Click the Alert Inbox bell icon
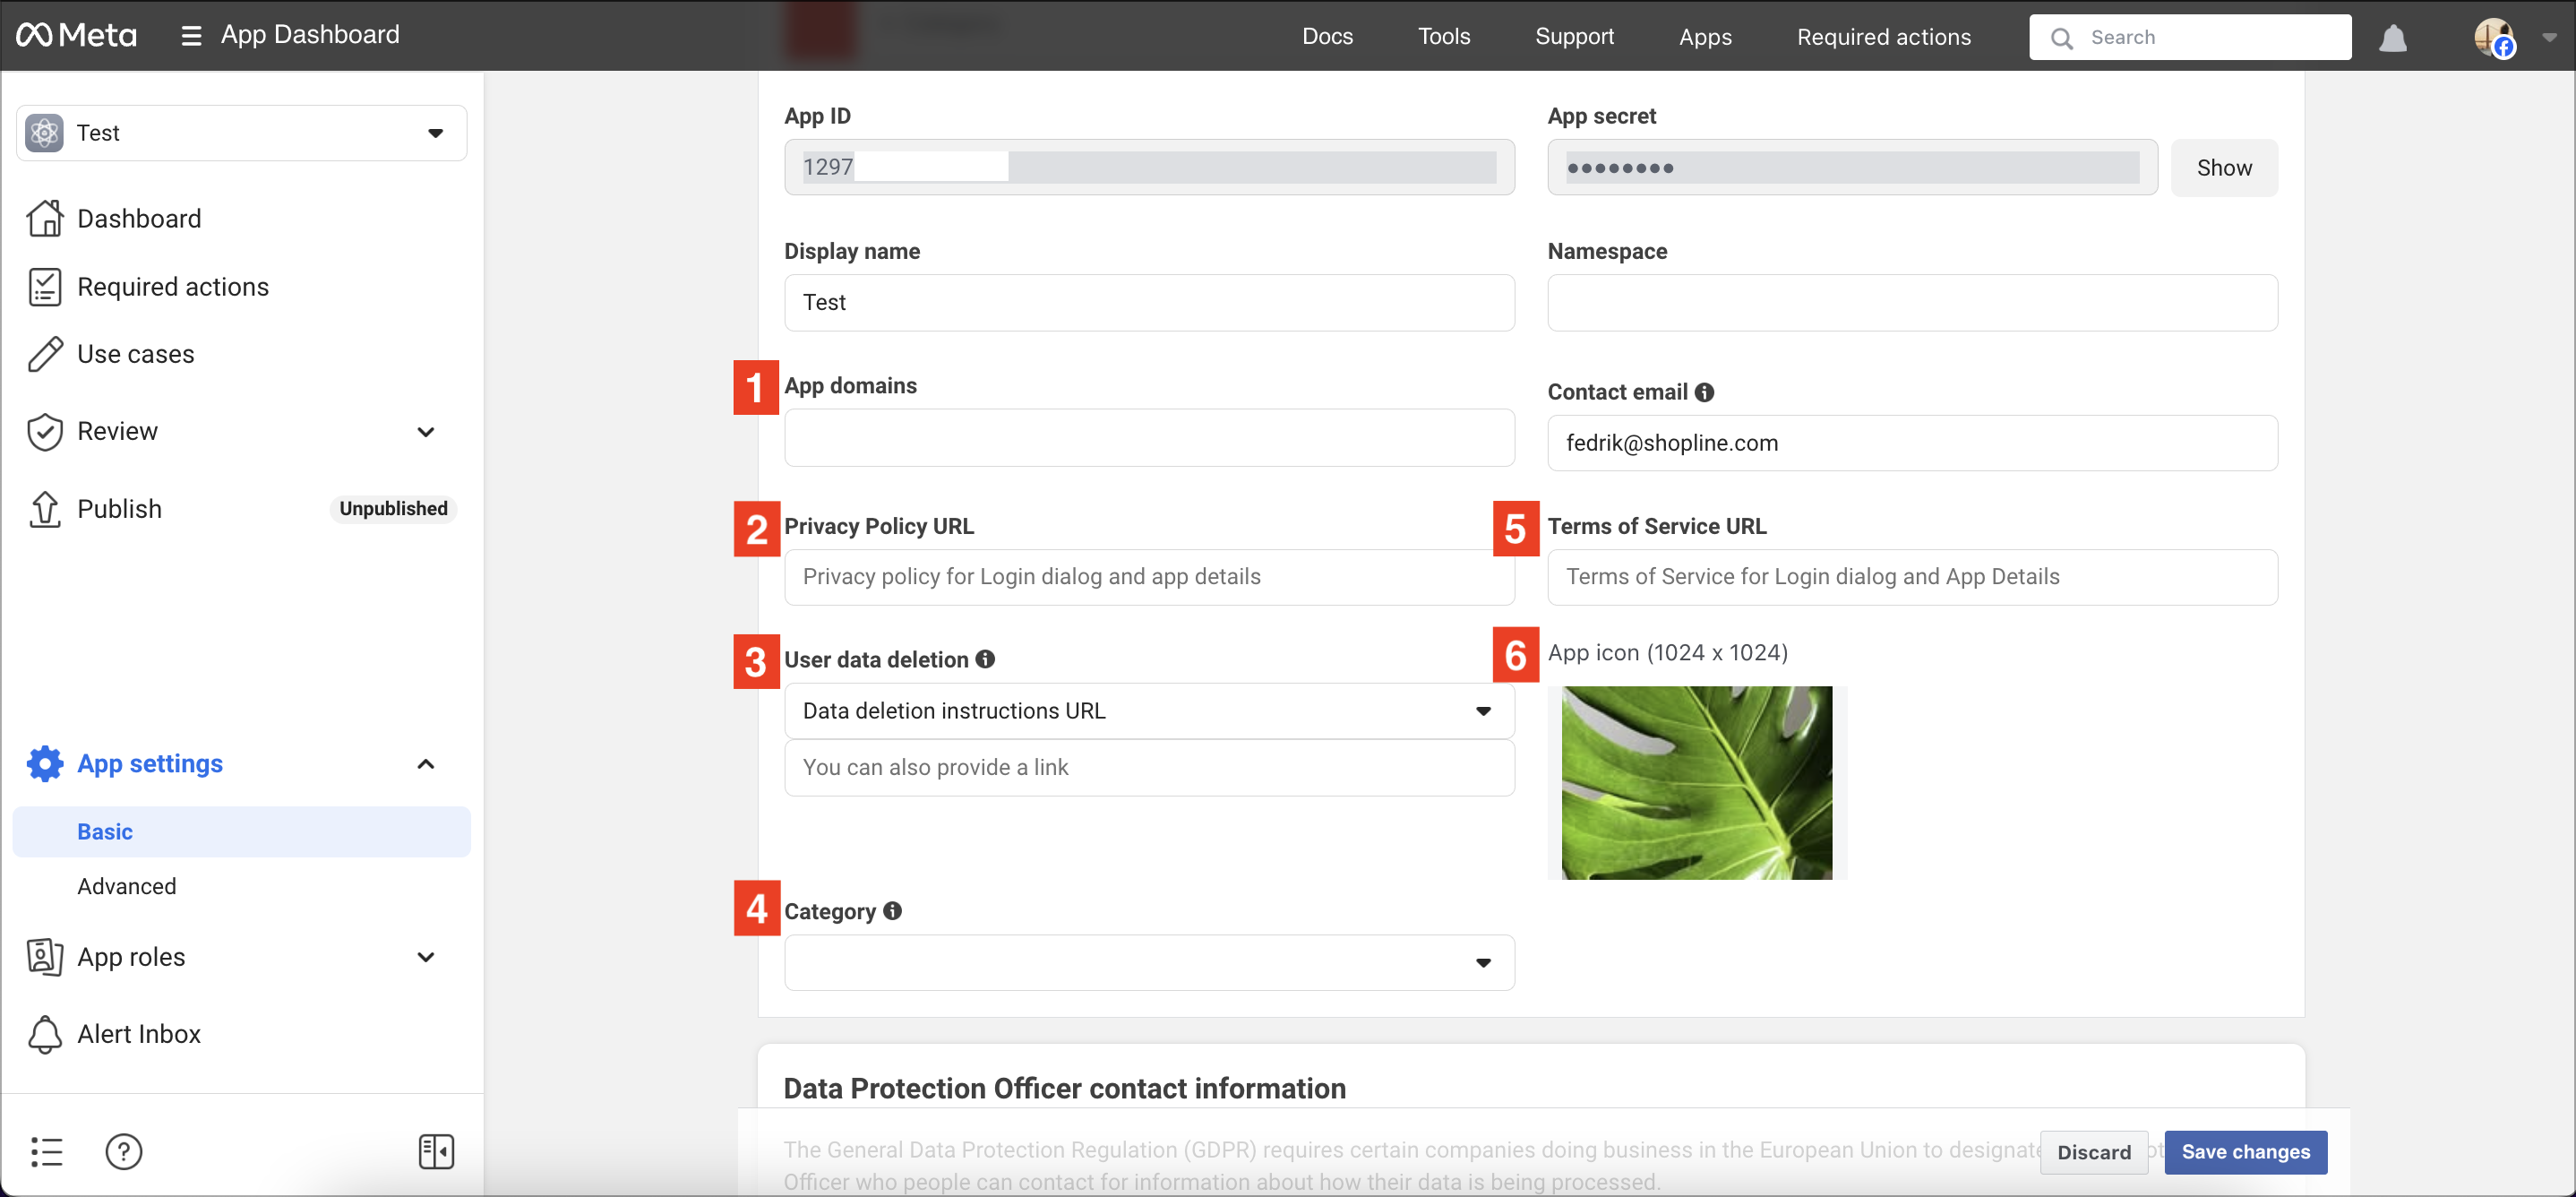Image resolution: width=2576 pixels, height=1197 pixels. [45, 1034]
